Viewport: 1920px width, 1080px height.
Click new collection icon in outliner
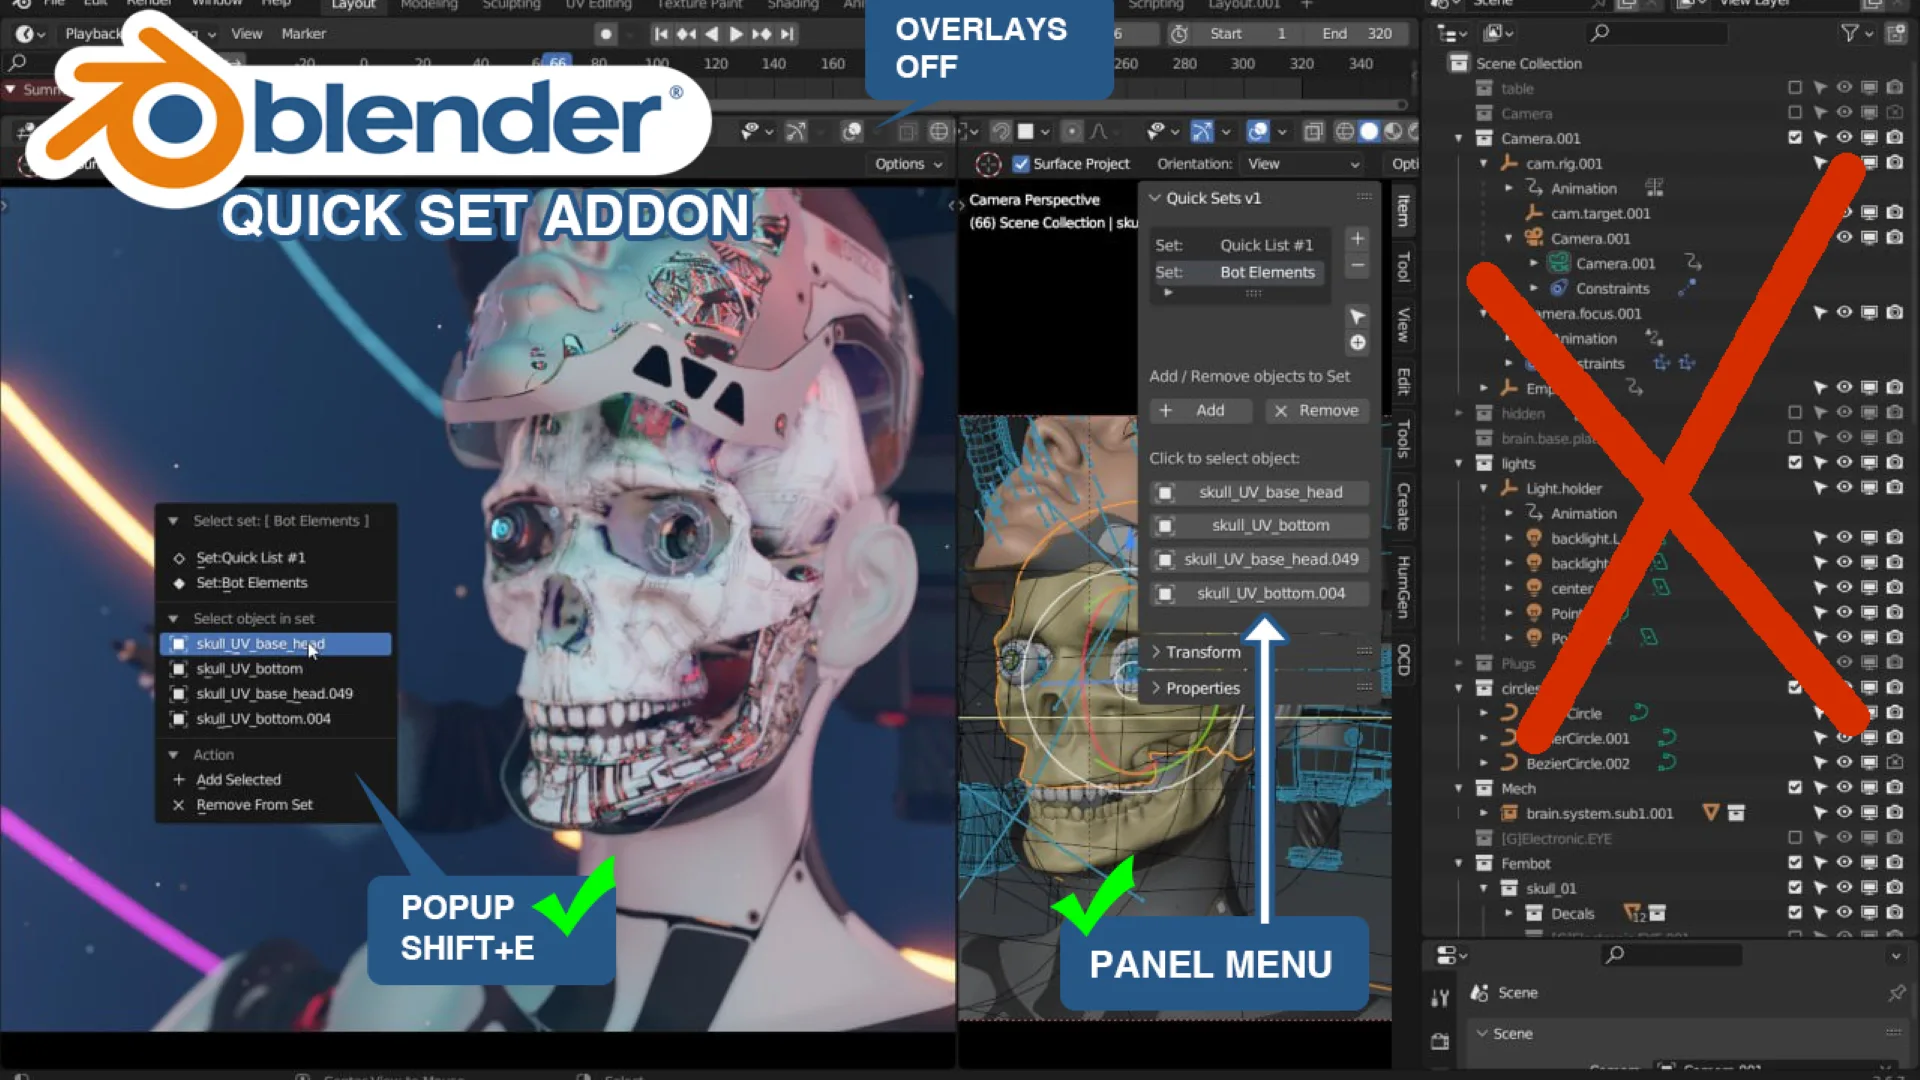pyautogui.click(x=1895, y=33)
